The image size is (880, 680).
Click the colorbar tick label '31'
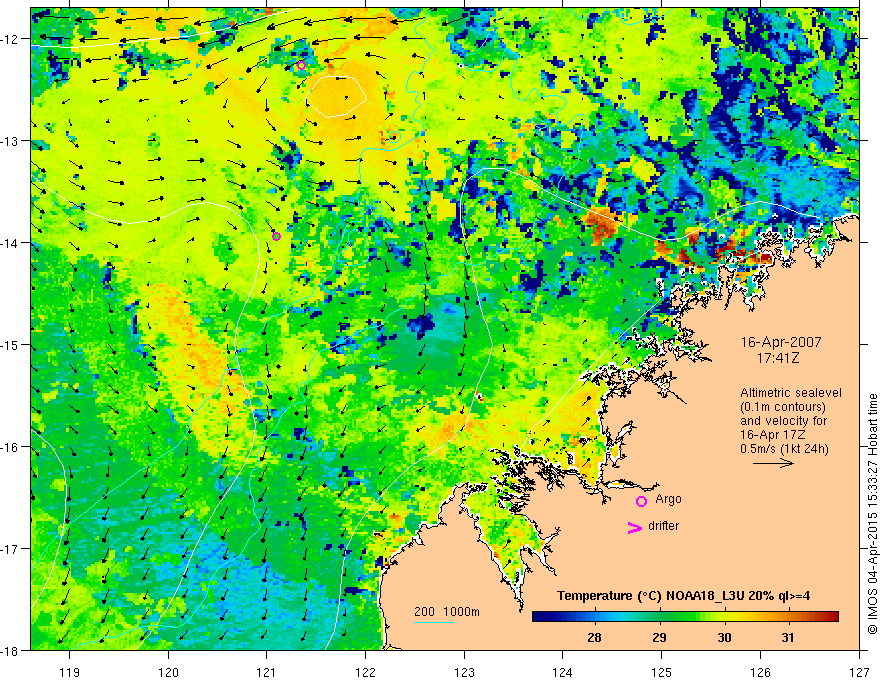pos(788,637)
